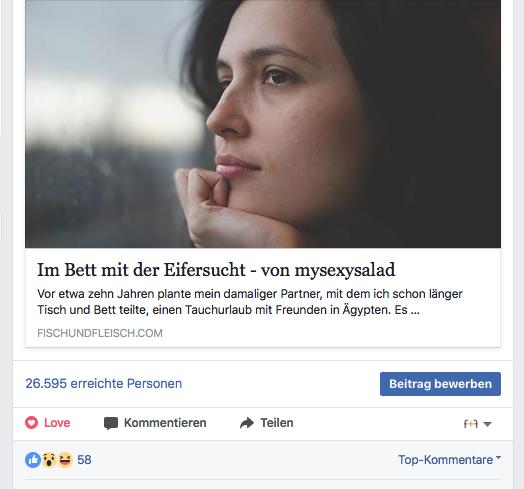This screenshot has width=524, height=489.
Task: Click the f+ post-as identity icon
Action: [x=471, y=424]
